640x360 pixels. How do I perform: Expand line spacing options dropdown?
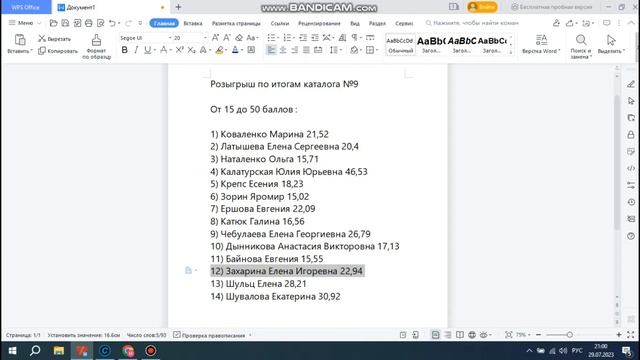pos(340,50)
